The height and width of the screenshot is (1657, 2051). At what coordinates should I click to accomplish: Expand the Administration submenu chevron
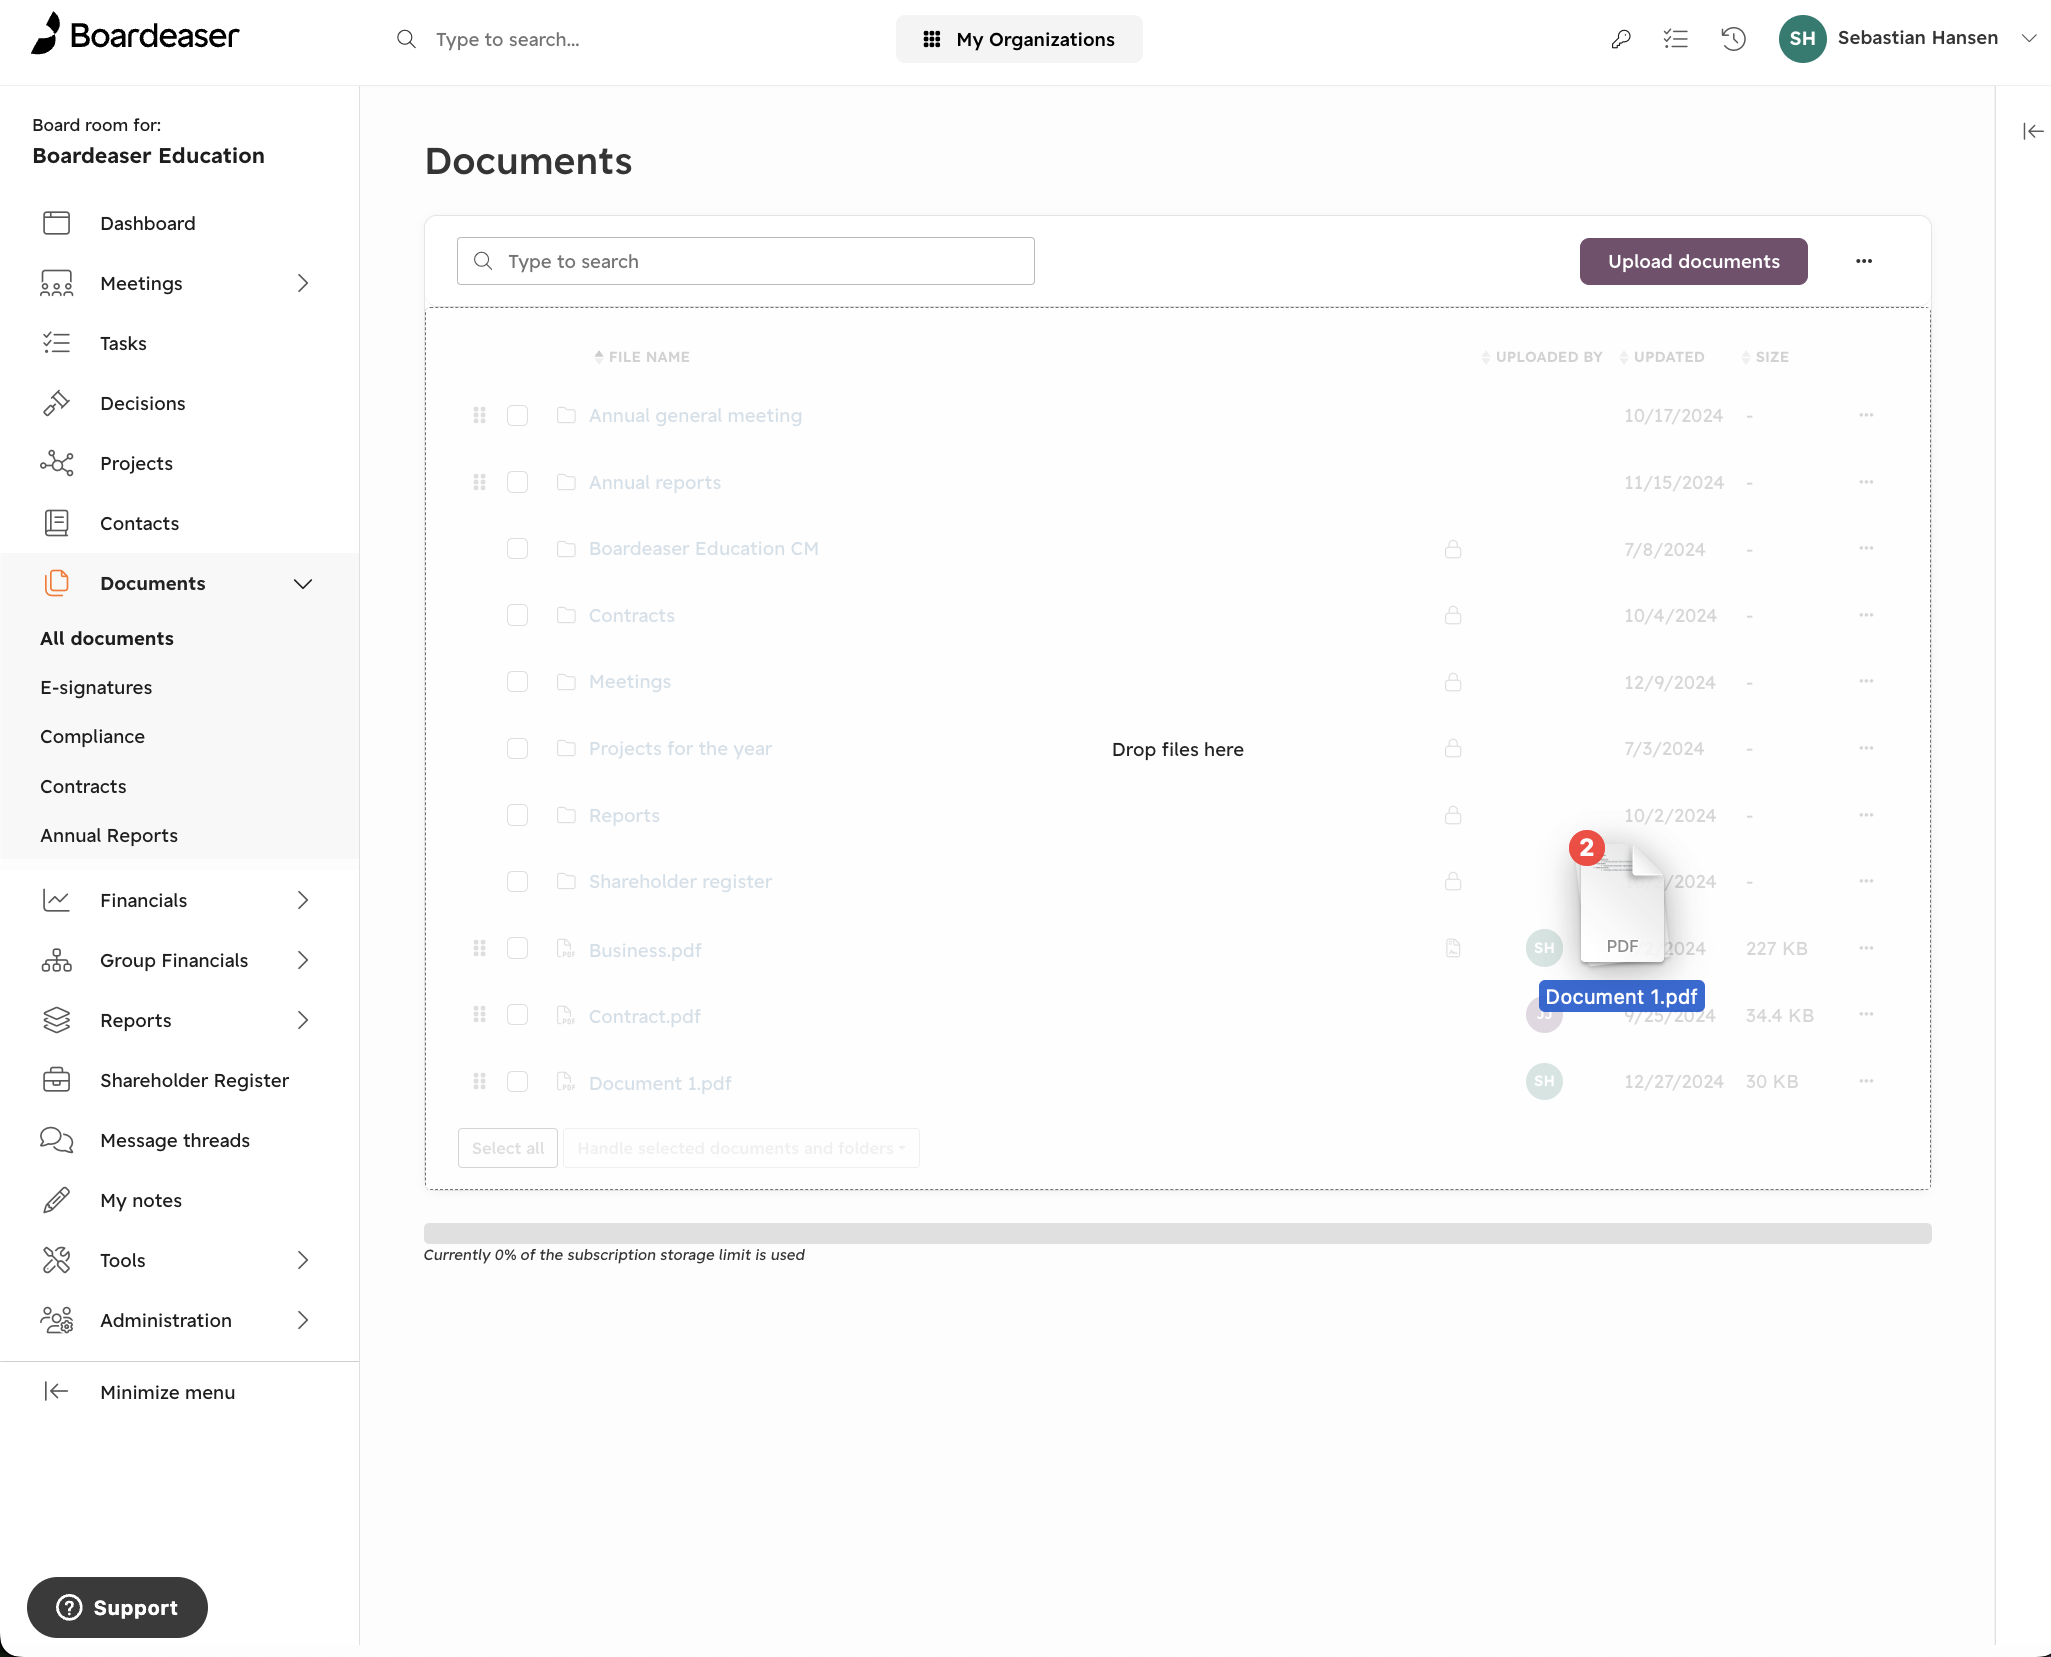pos(303,1320)
